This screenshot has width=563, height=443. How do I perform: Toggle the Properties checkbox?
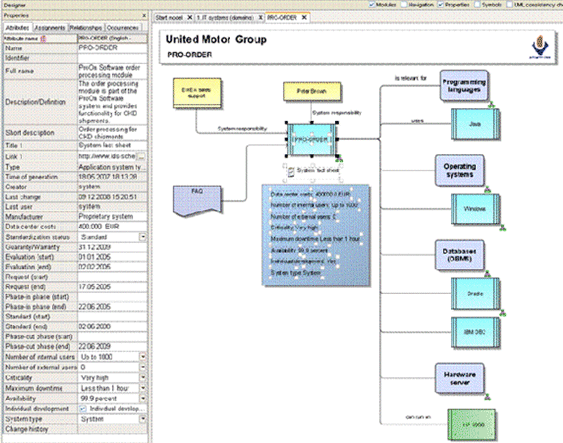[441, 4]
